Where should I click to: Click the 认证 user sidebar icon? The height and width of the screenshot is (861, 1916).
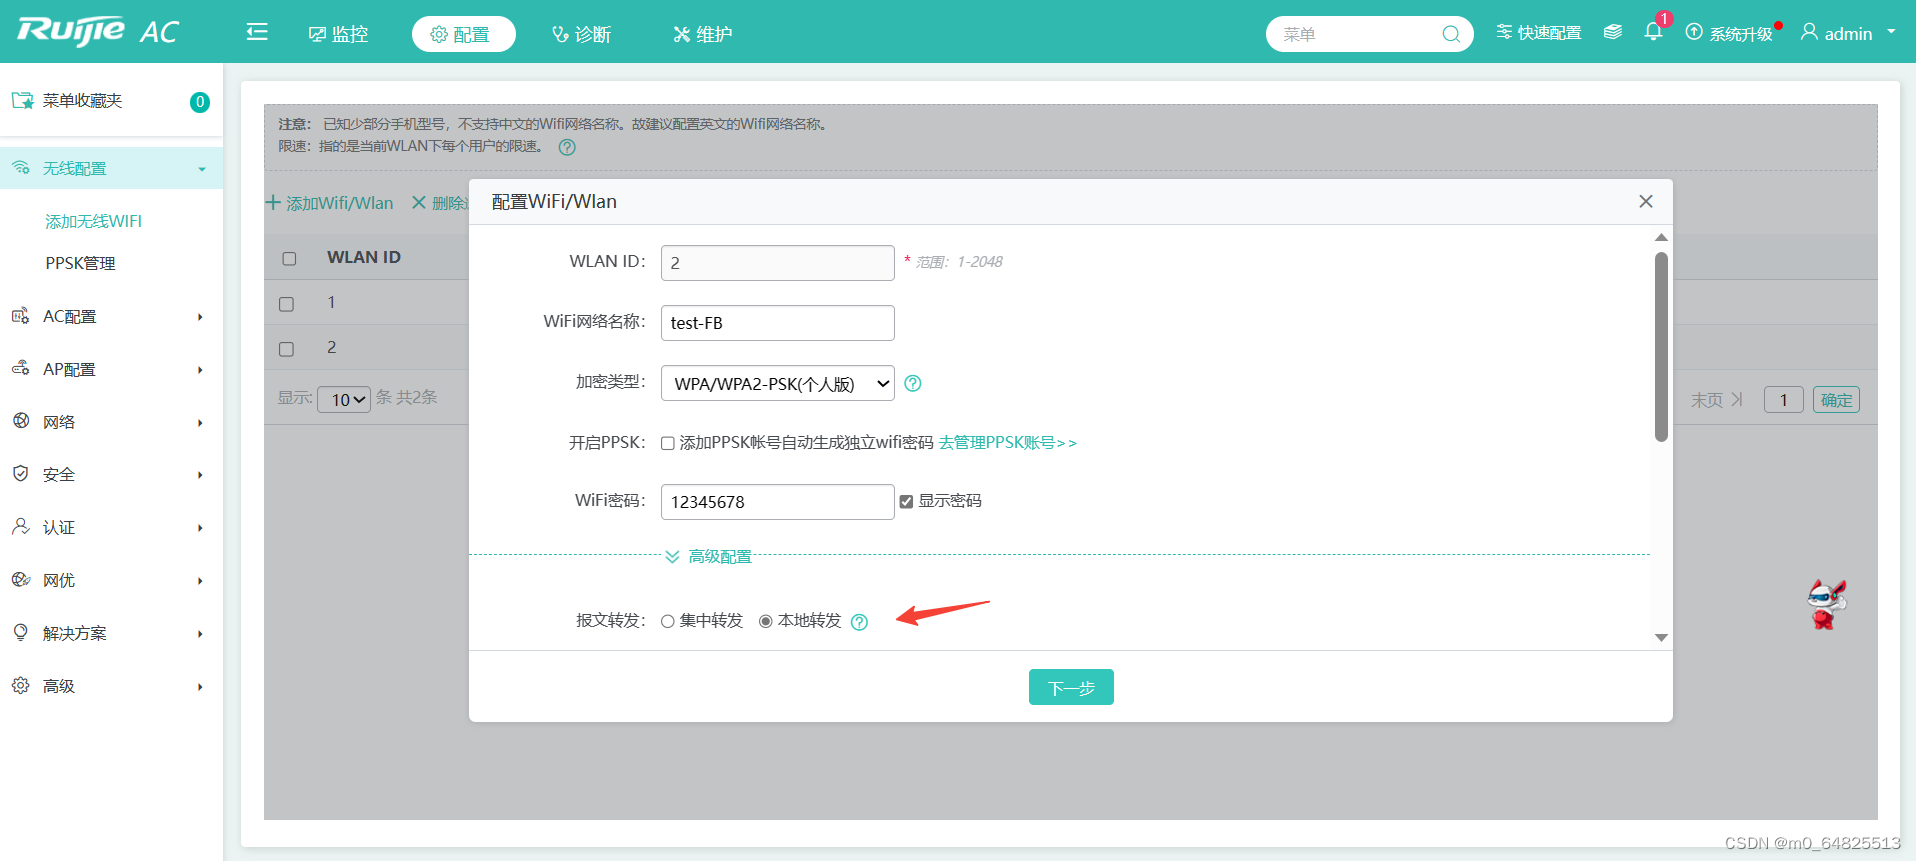tap(20, 526)
